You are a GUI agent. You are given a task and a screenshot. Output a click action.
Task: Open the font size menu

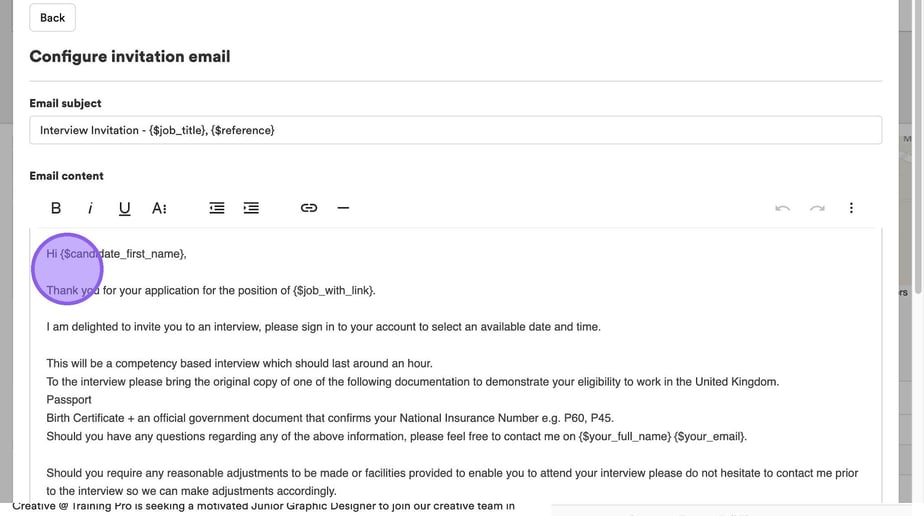tap(159, 208)
